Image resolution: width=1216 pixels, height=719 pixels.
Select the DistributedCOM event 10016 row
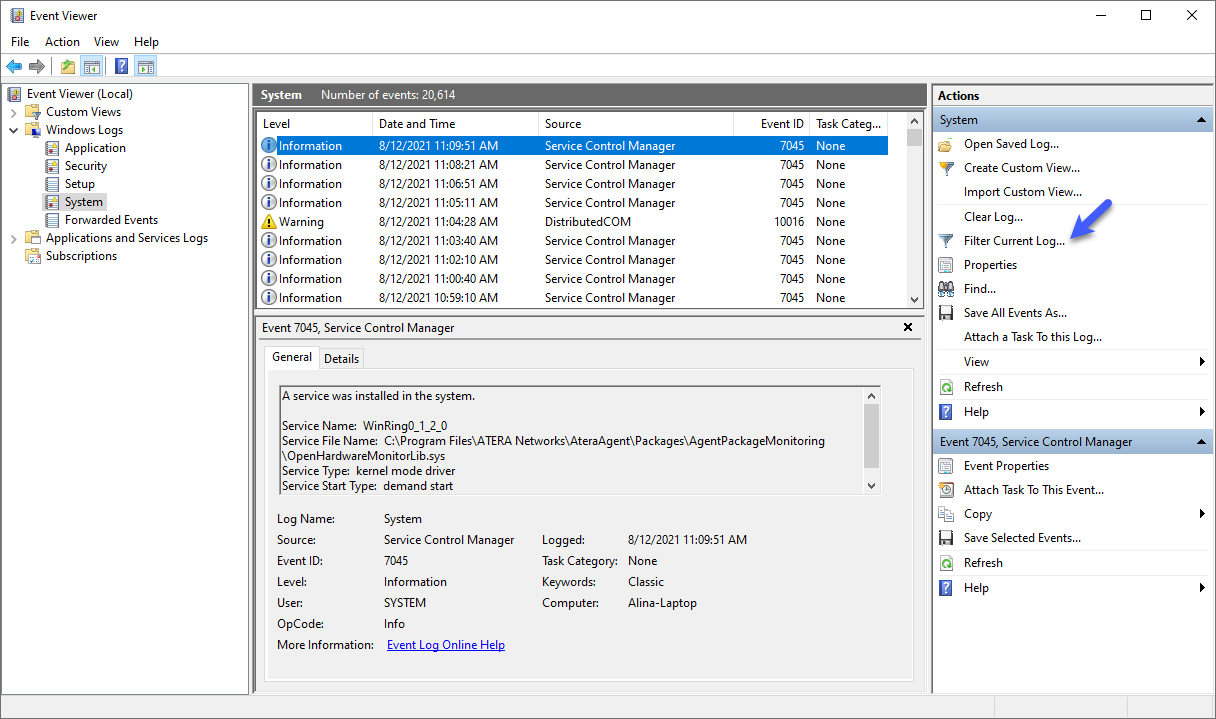573,222
